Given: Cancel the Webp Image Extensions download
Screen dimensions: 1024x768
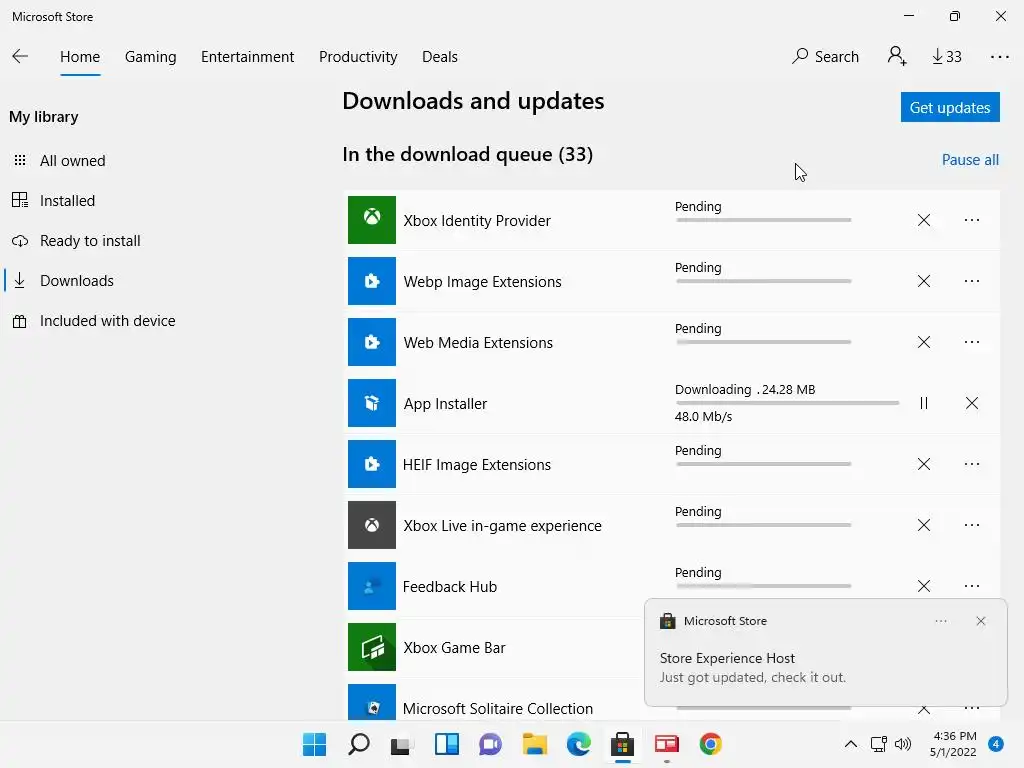Looking at the screenshot, I should 923,281.
